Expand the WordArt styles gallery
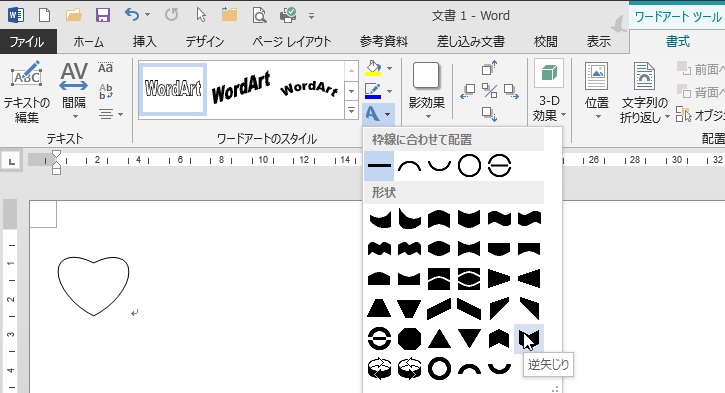Viewport: 725px width, 393px height. coord(351,111)
